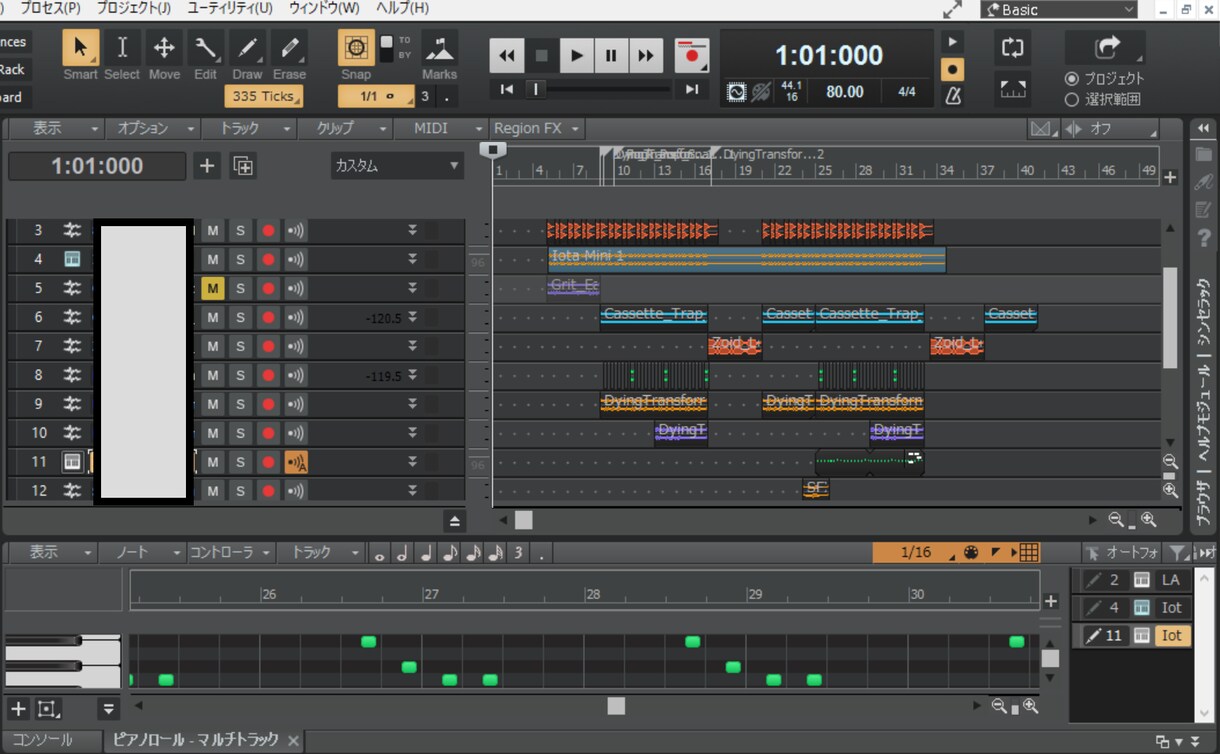Switch to the Draw tool

247,48
